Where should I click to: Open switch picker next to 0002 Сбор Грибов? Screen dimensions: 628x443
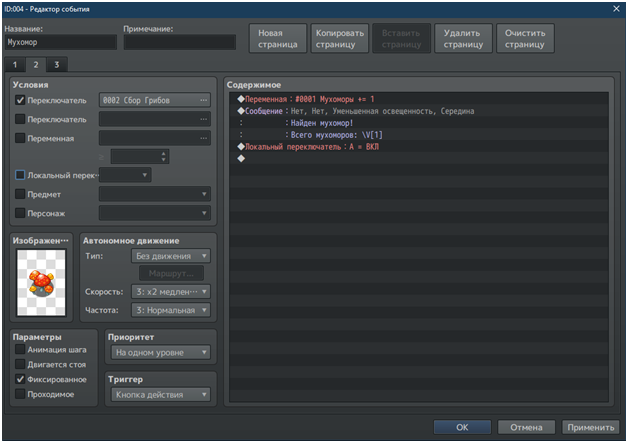coord(203,100)
